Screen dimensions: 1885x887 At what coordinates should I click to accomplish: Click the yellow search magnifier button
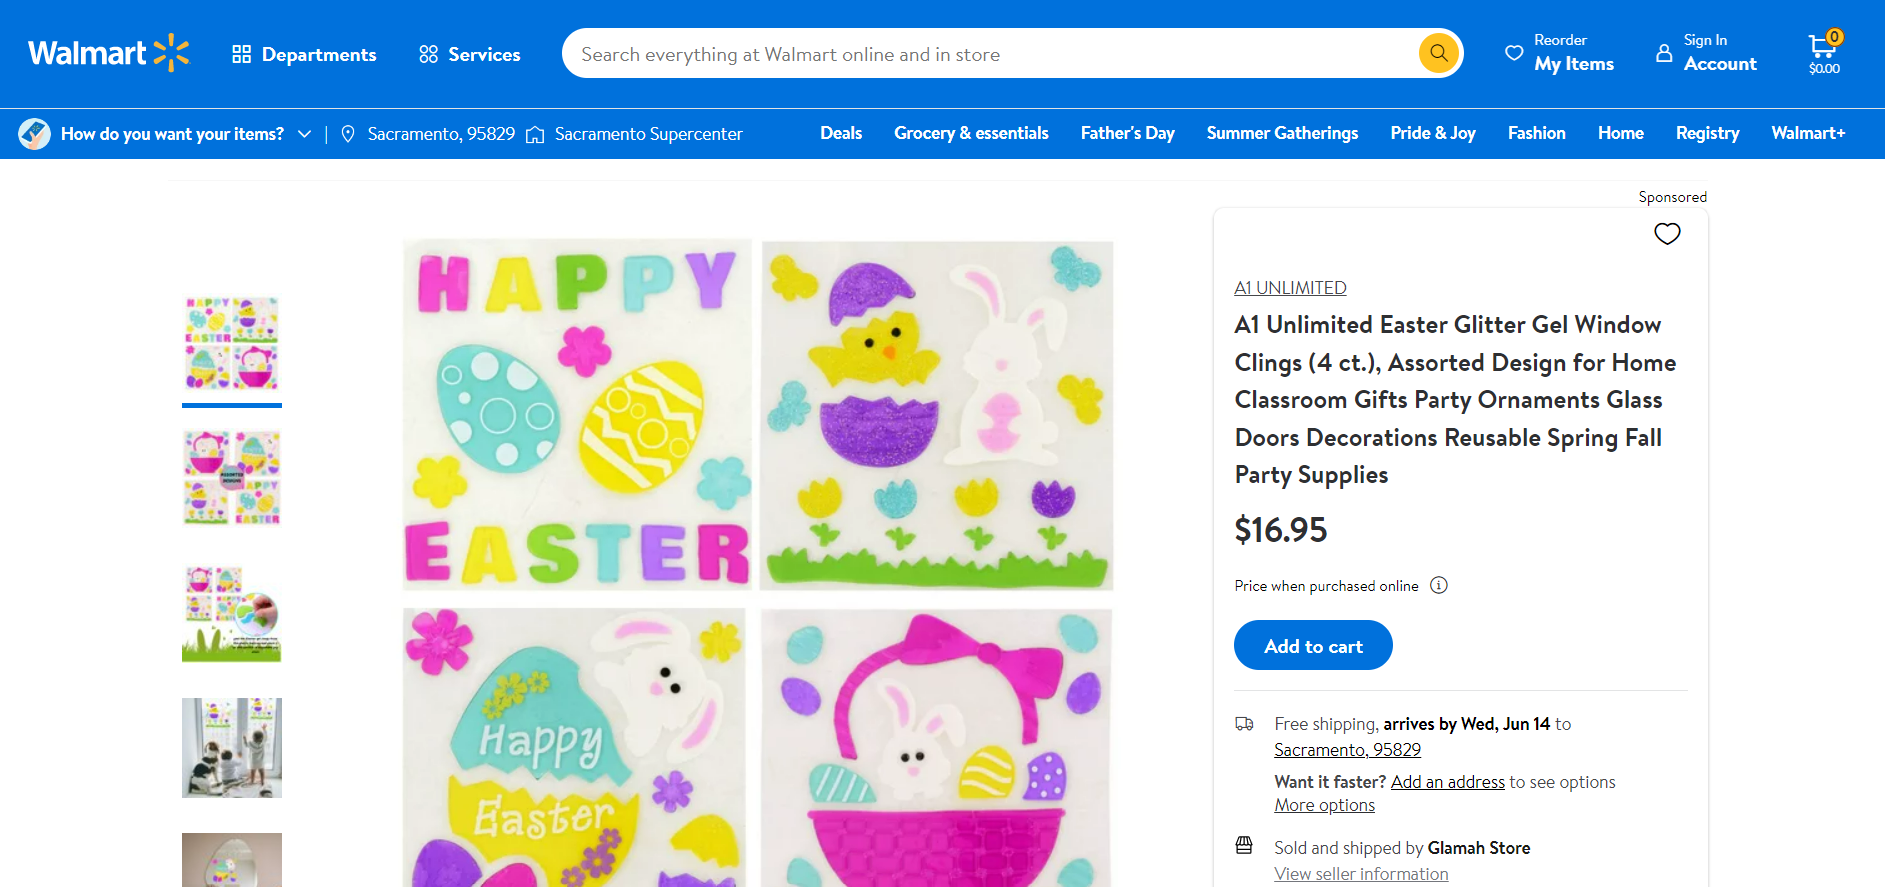point(1438,53)
